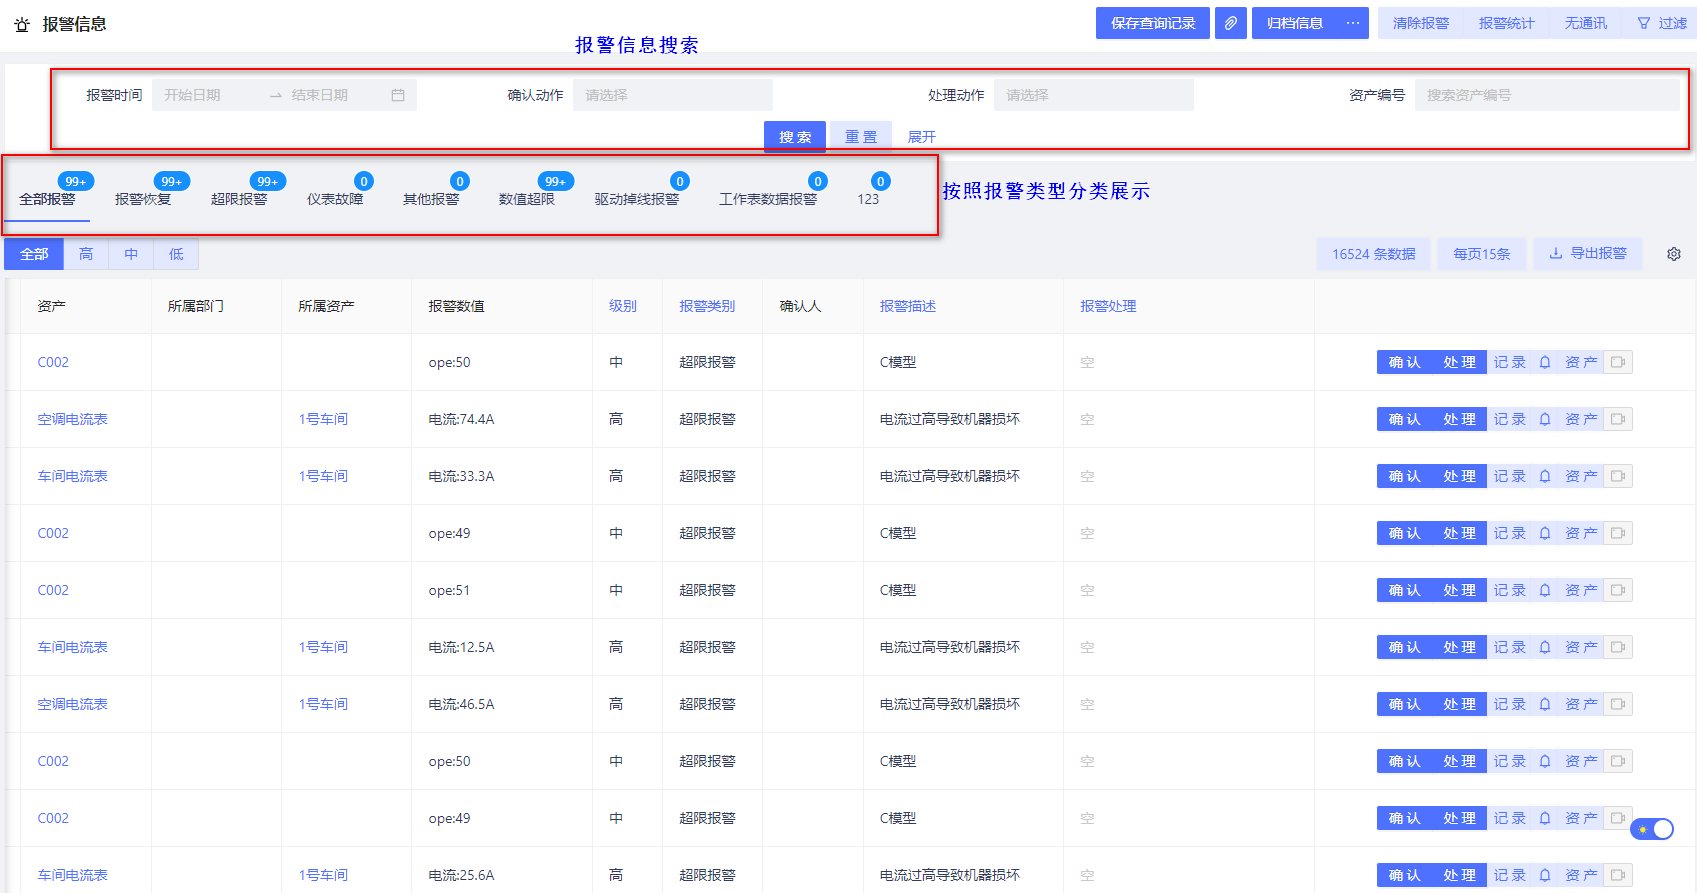Click the 重置 reset button
Image resolution: width=1697 pixels, height=893 pixels.
click(861, 137)
